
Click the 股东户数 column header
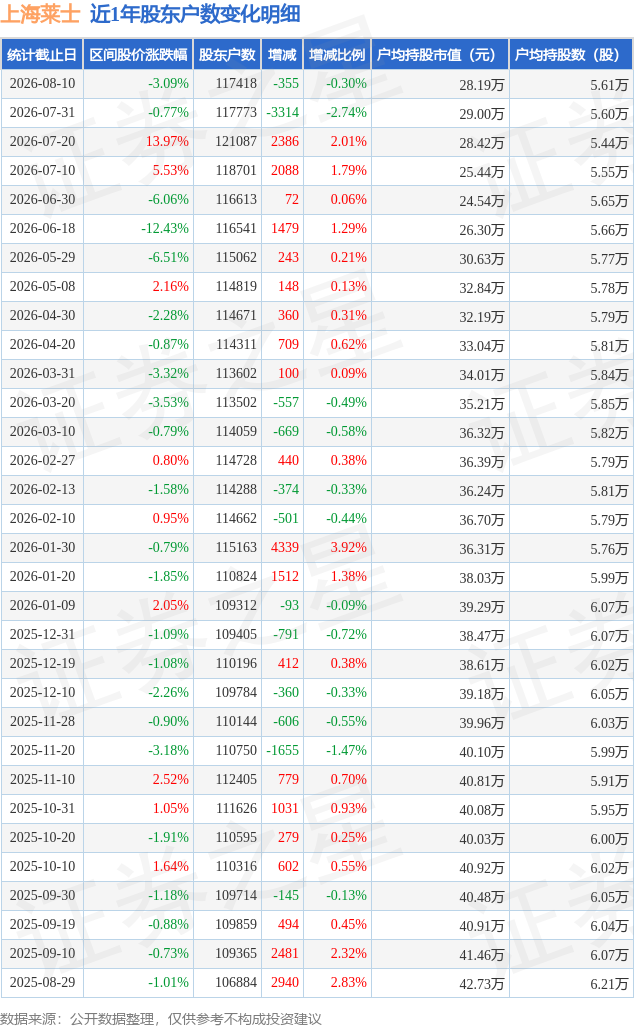coord(228,55)
